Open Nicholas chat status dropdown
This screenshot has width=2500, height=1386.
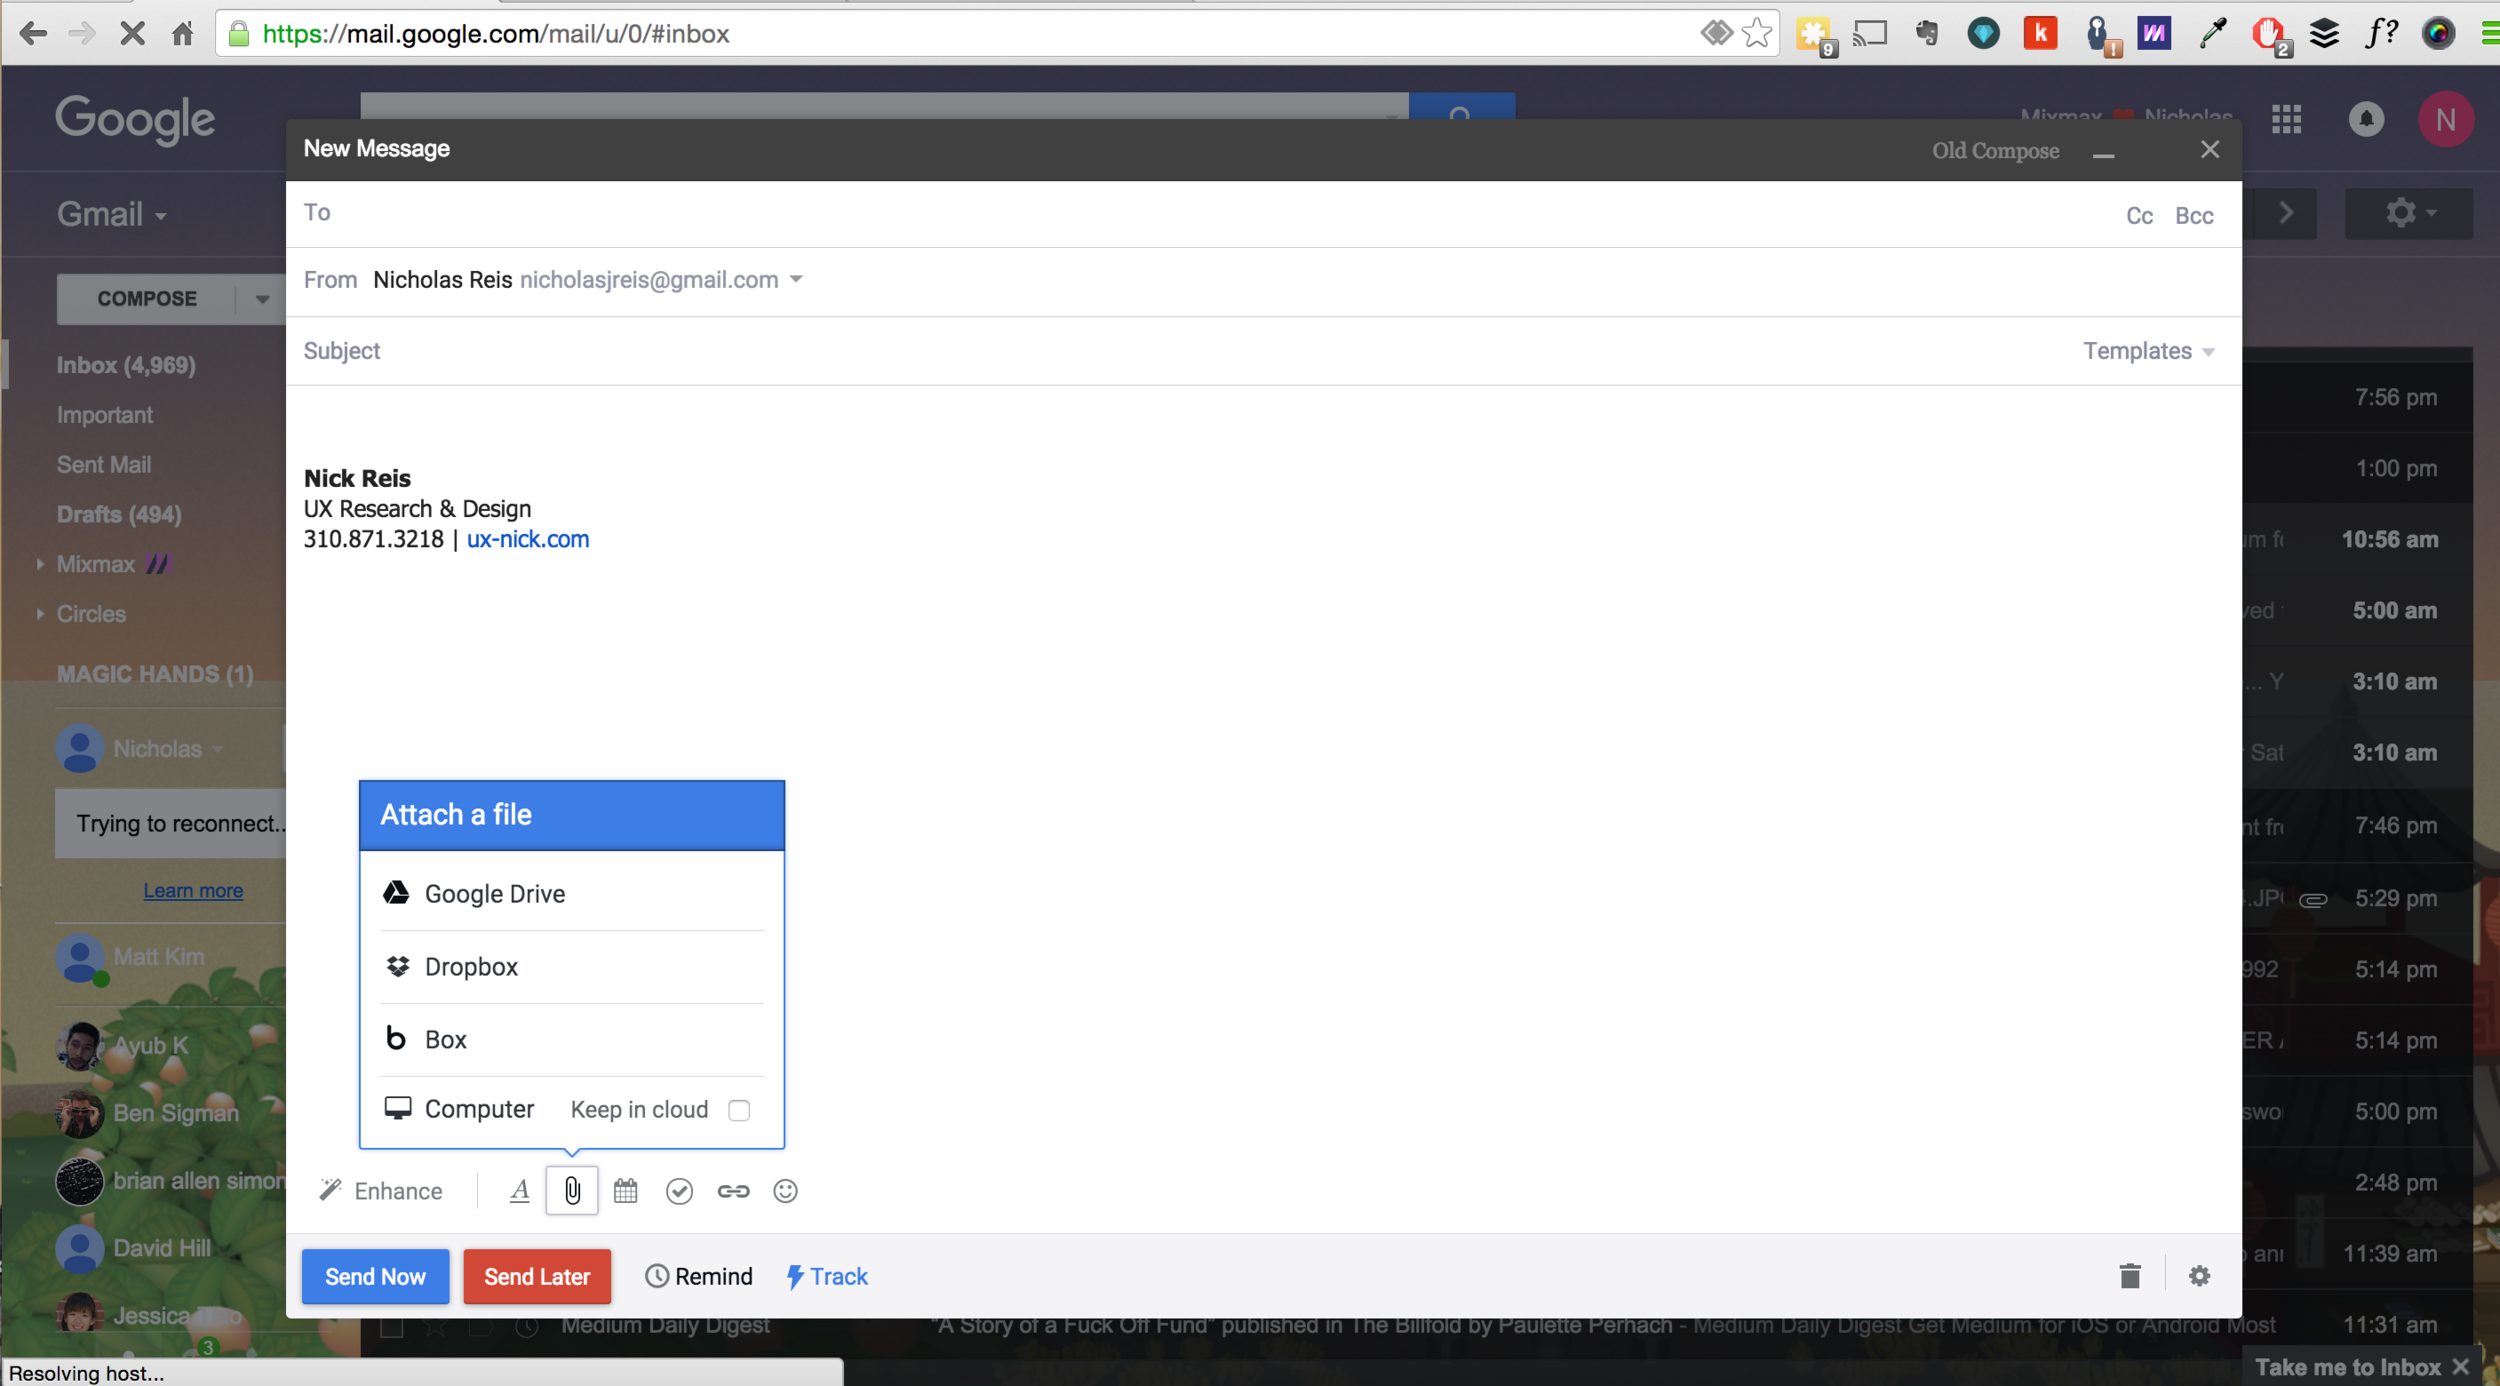tap(218, 749)
